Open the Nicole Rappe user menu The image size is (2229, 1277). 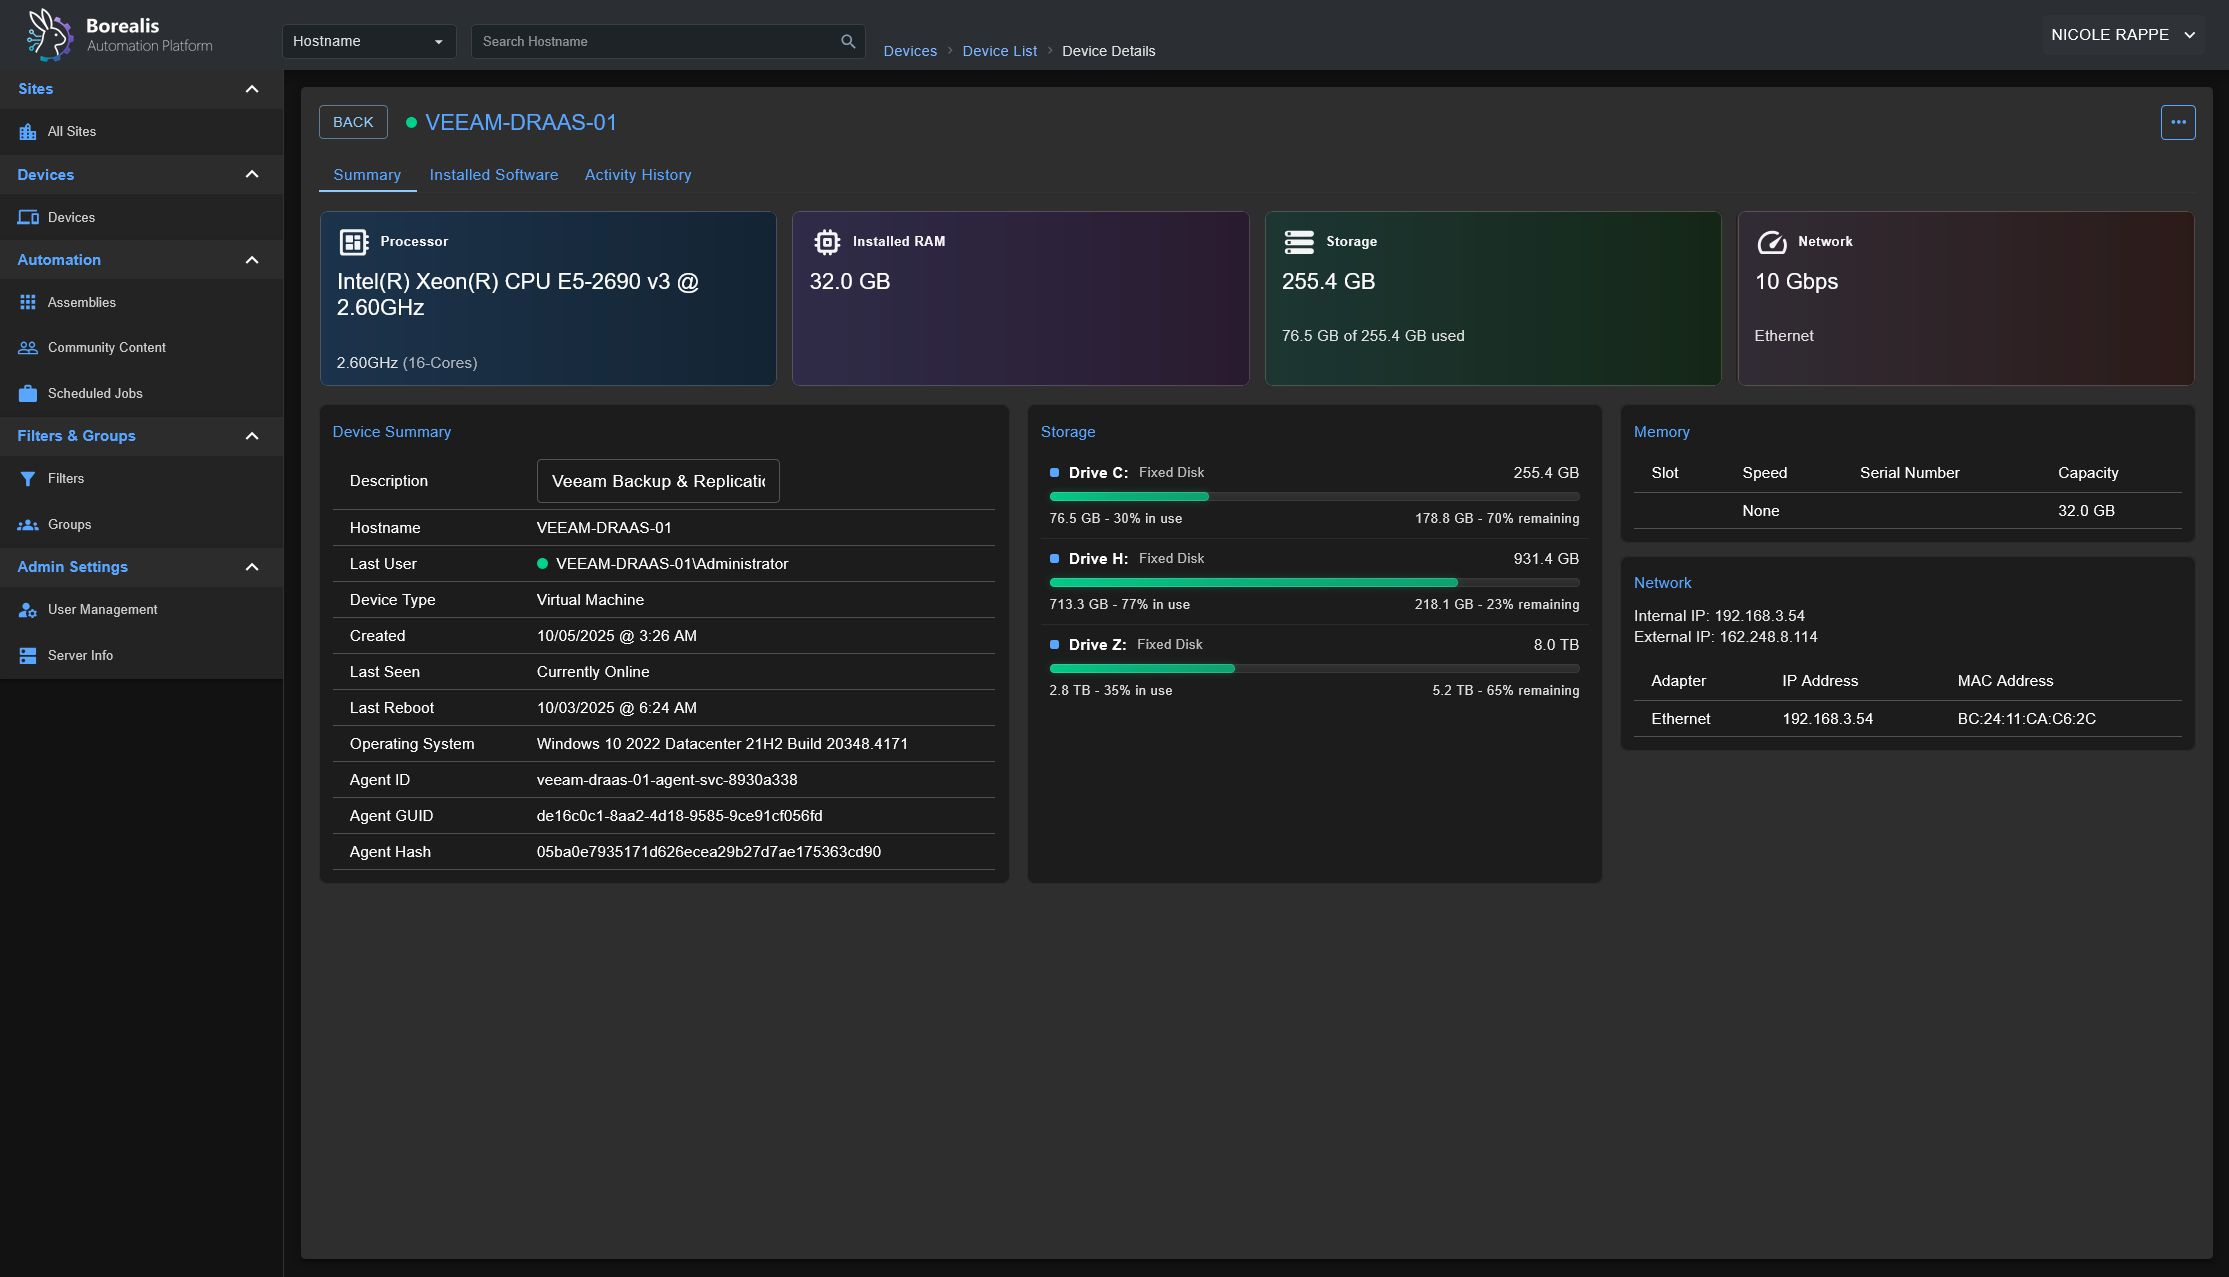pos(2122,35)
